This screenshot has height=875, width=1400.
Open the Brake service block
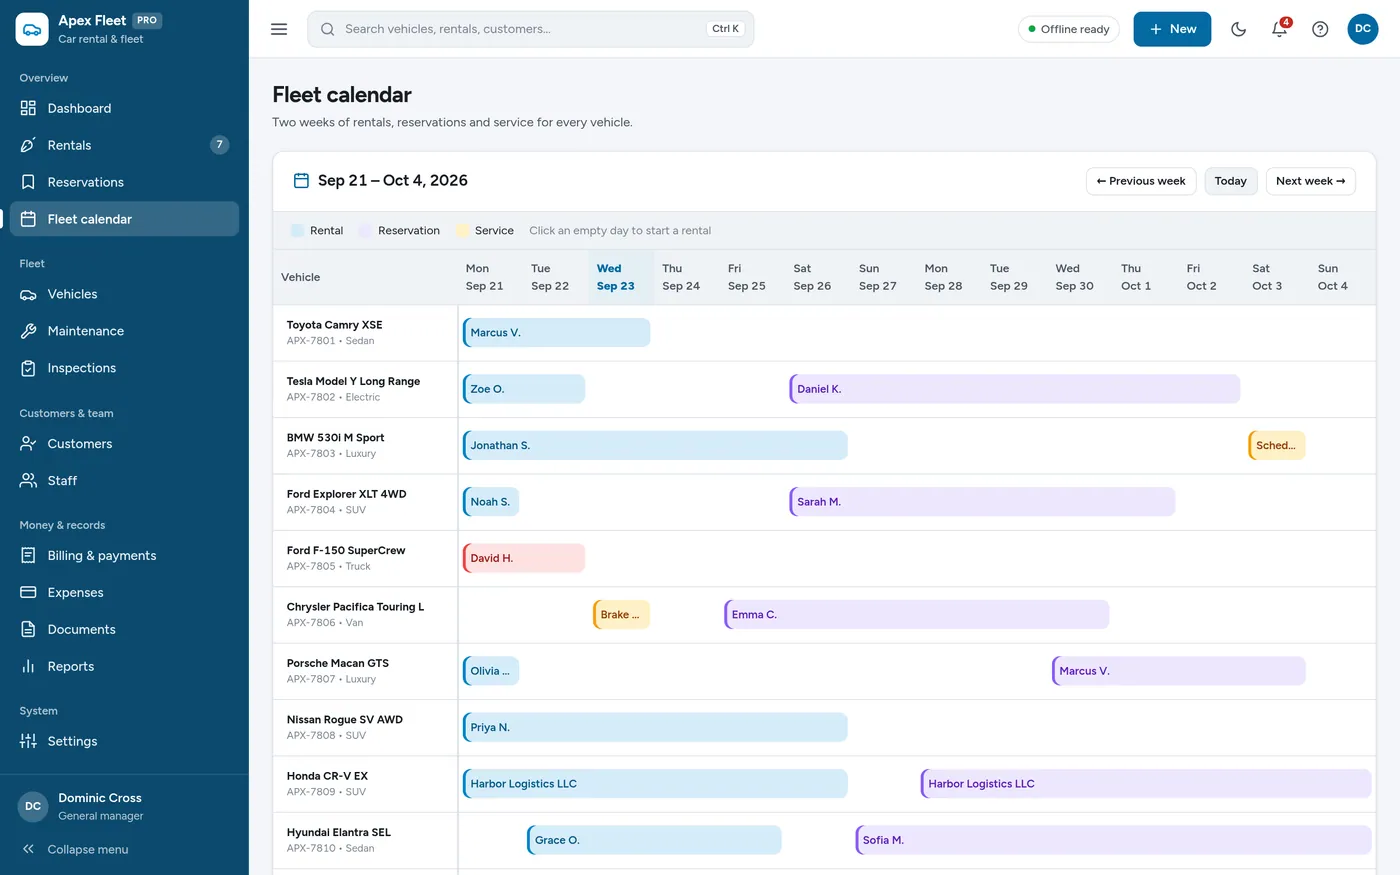pyautogui.click(x=622, y=615)
